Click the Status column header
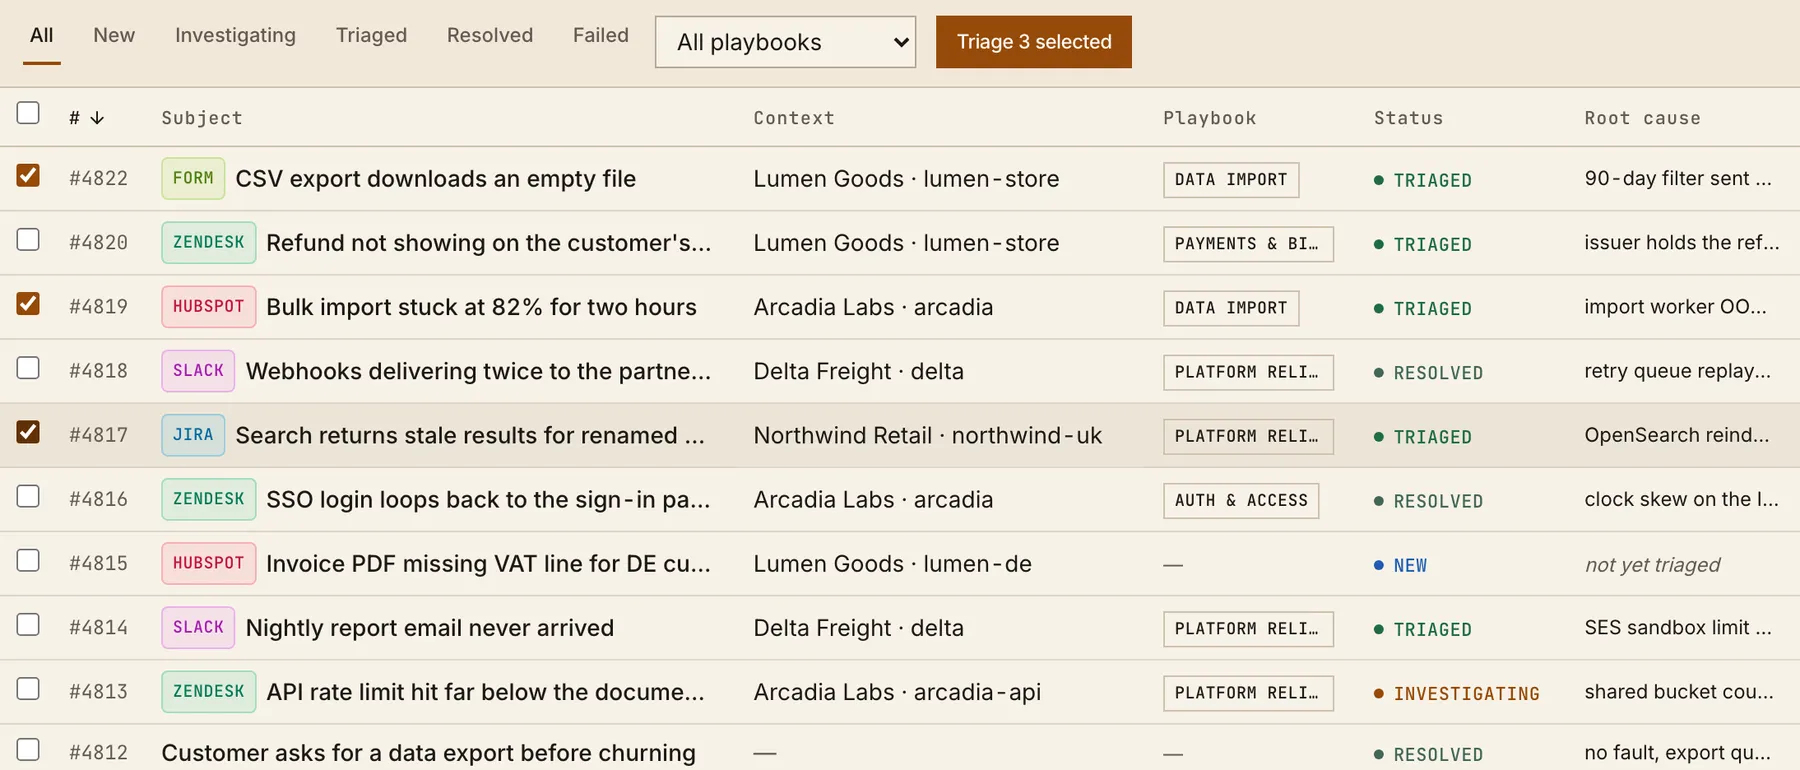 1408,118
